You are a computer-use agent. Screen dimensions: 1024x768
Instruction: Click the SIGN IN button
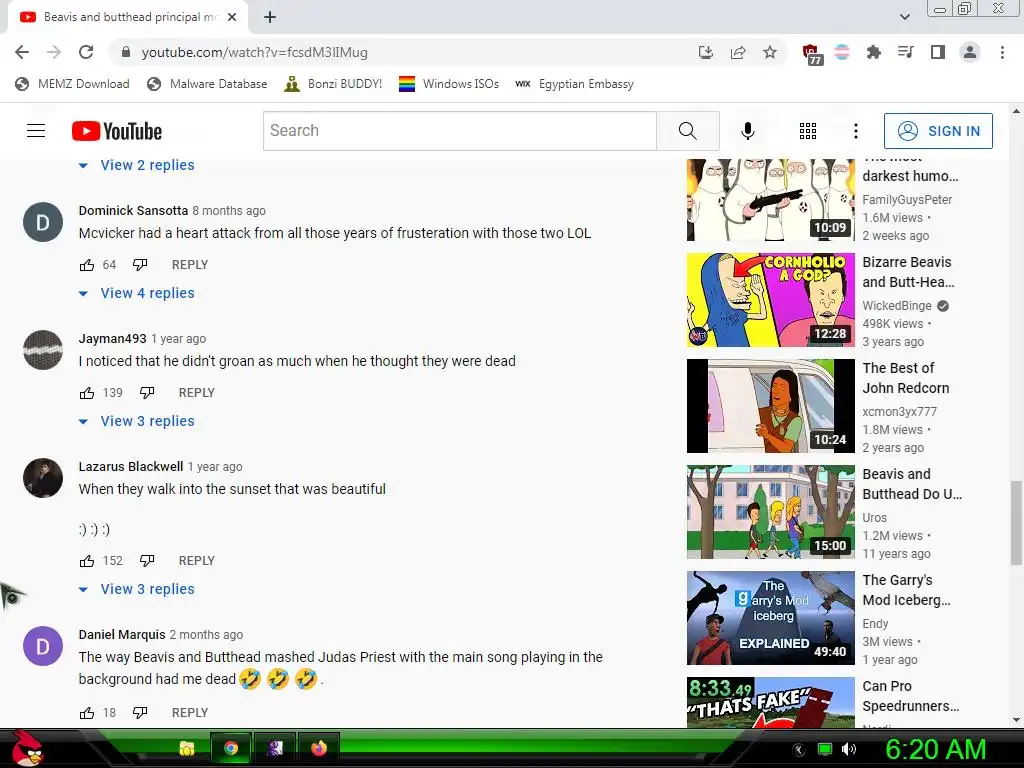coord(938,131)
